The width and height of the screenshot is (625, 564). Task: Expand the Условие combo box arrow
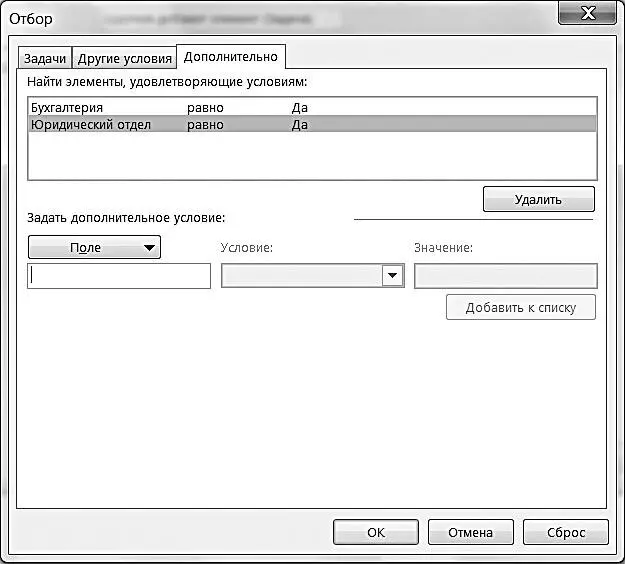point(393,277)
